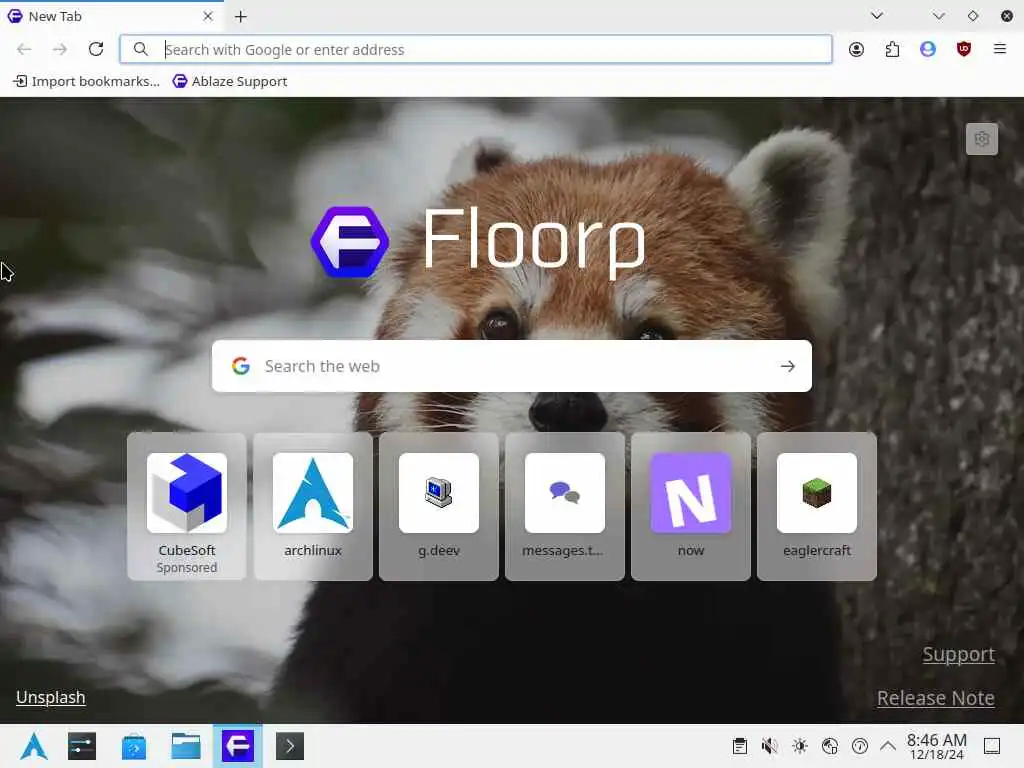The height and width of the screenshot is (768, 1024).
Task: Launch Discover software store from taskbar
Action: pos(134,746)
